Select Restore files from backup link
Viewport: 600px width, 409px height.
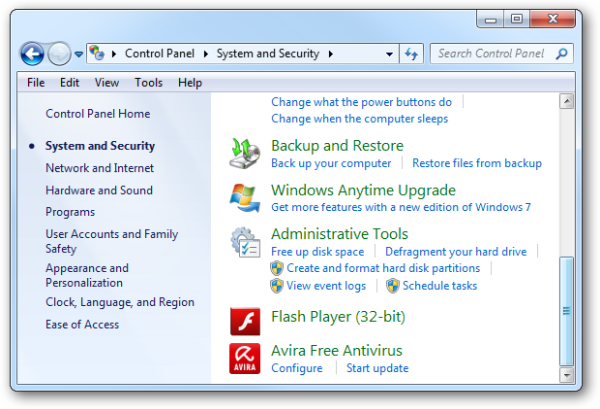tap(476, 163)
